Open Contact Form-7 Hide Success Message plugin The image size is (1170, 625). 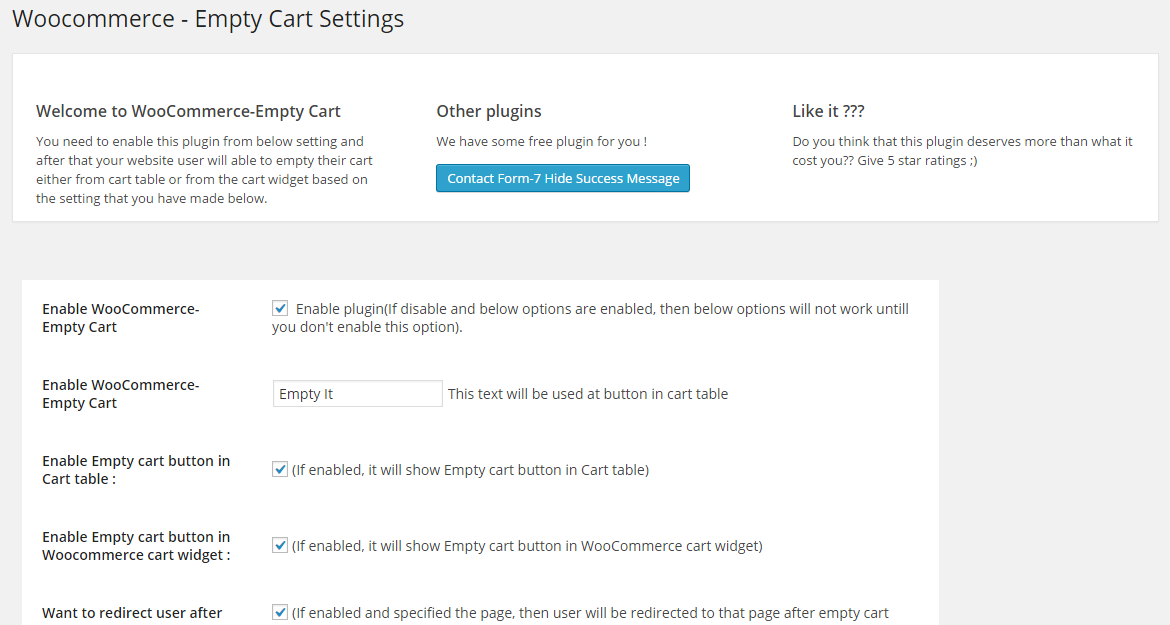(563, 178)
